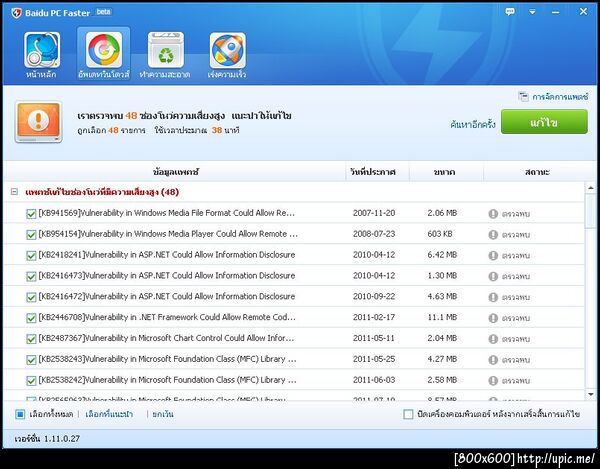Open the feedback speech bubble icon
Viewport: 600px width, 469px height.
(x=510, y=12)
